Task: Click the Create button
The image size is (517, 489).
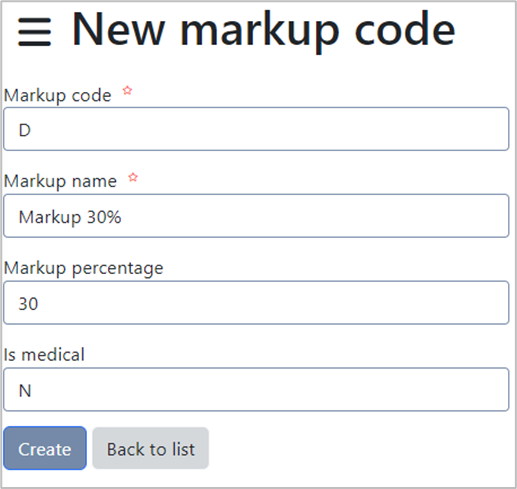Action: click(x=45, y=448)
